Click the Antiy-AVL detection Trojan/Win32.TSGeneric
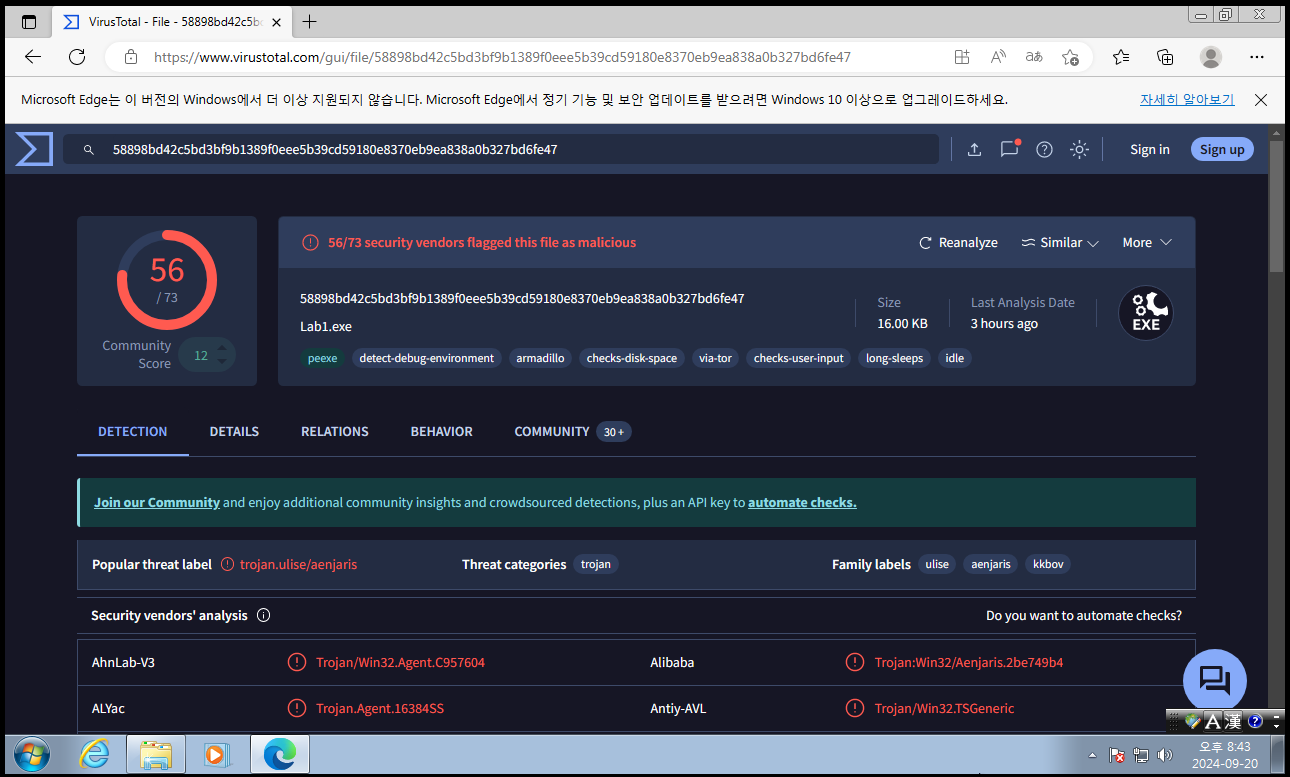The height and width of the screenshot is (777, 1290). (x=944, y=708)
